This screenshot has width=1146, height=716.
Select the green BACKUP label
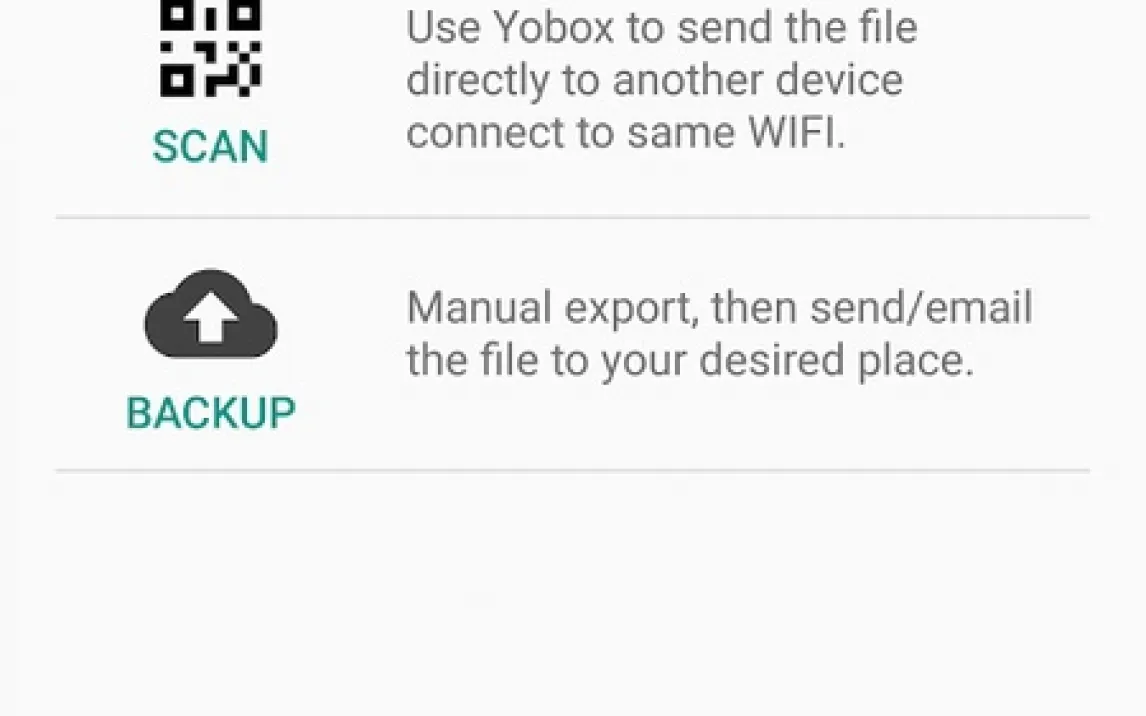click(210, 413)
